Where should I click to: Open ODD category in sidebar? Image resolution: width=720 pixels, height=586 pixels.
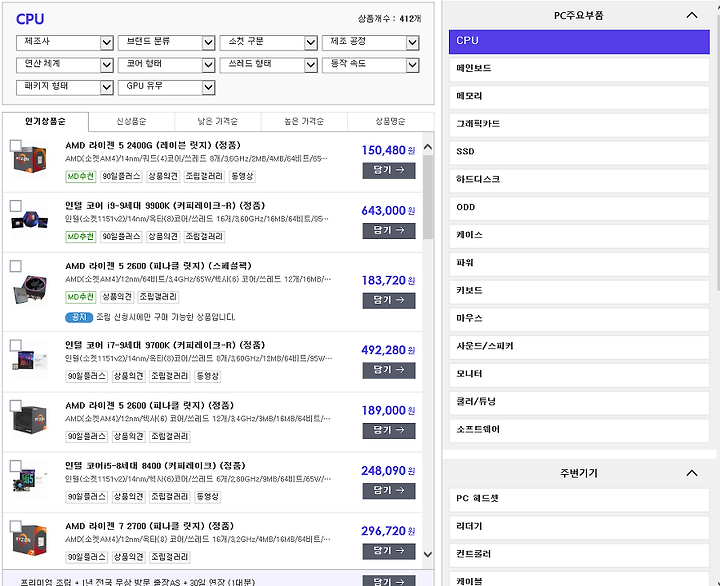coord(579,208)
